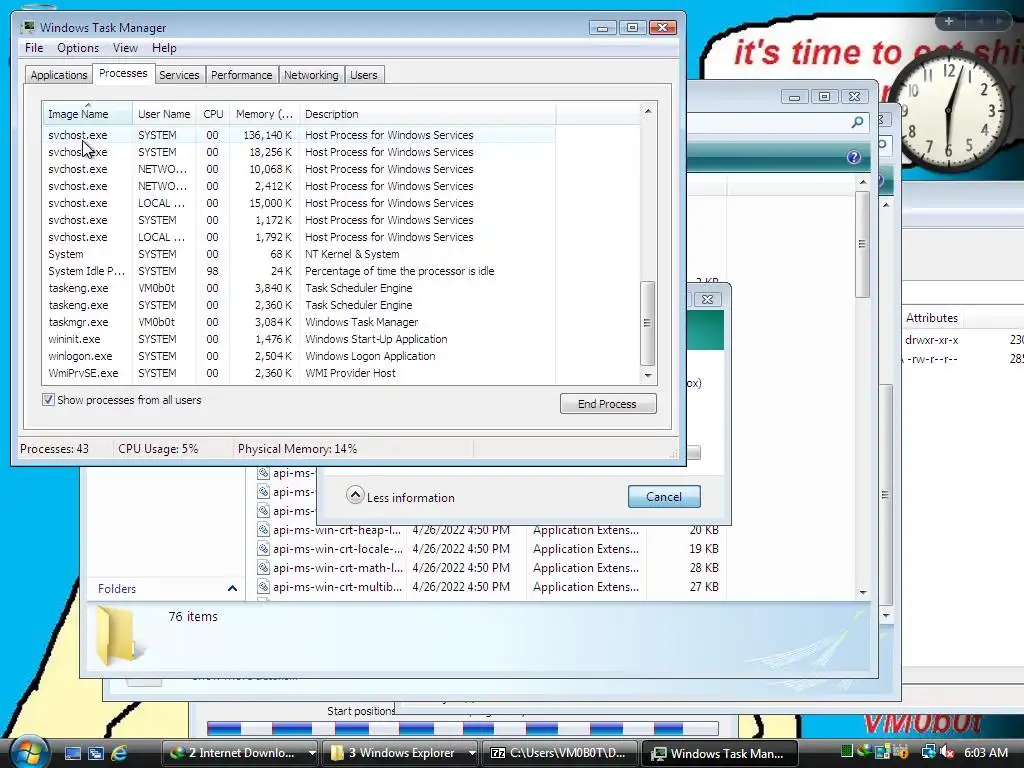The image size is (1024, 768).
Task: Select the wininit.exe process row
Action: (x=299, y=339)
